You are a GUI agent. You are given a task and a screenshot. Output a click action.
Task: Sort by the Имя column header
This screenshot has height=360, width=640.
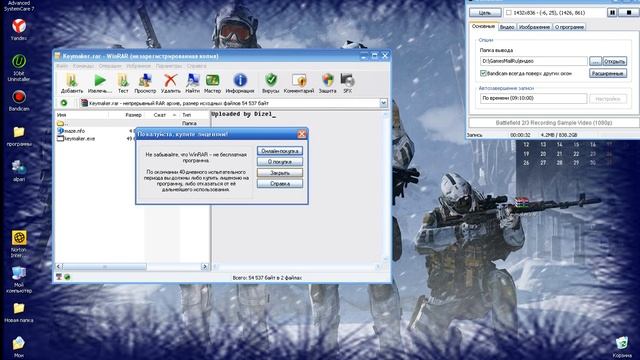pyautogui.click(x=82, y=115)
